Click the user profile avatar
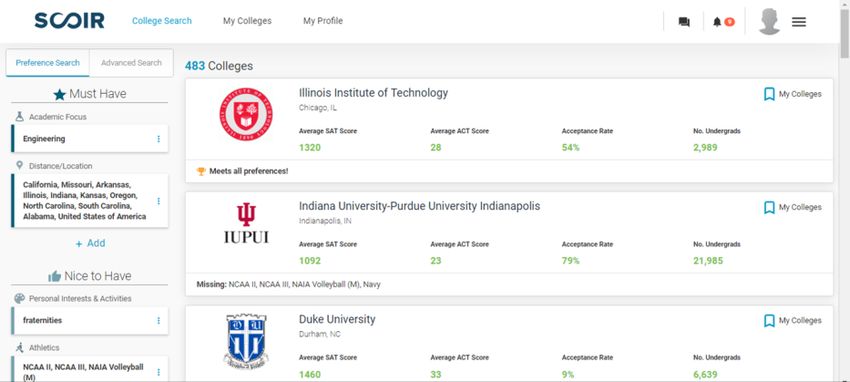This screenshot has height=382, width=850. [769, 22]
